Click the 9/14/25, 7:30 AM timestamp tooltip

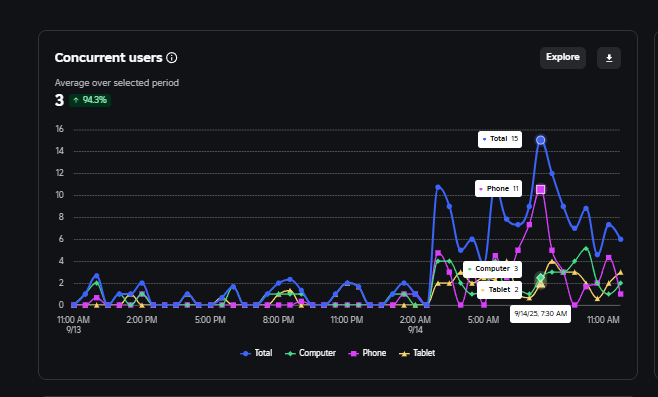point(540,314)
